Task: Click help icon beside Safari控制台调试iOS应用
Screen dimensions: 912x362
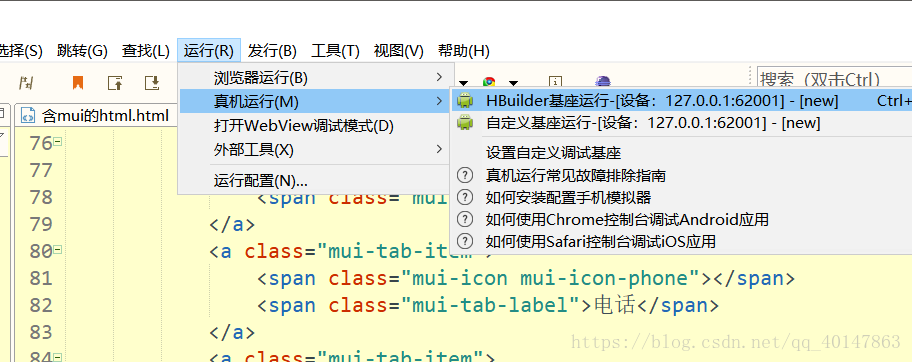Action: tap(465, 241)
